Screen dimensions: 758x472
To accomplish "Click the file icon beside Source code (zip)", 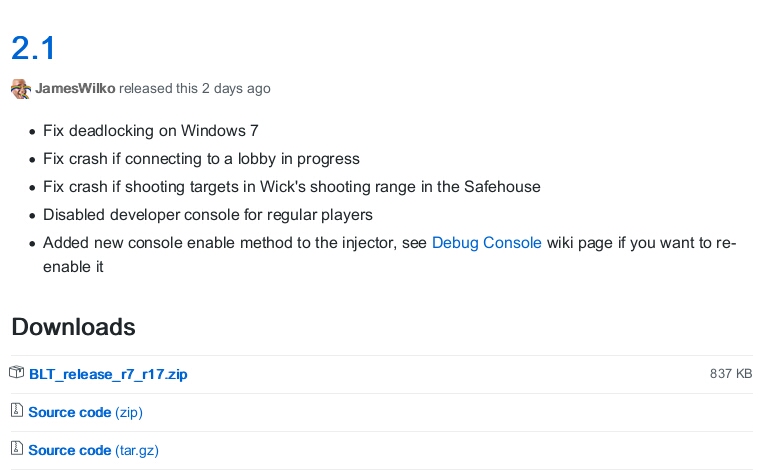I will (x=16, y=411).
